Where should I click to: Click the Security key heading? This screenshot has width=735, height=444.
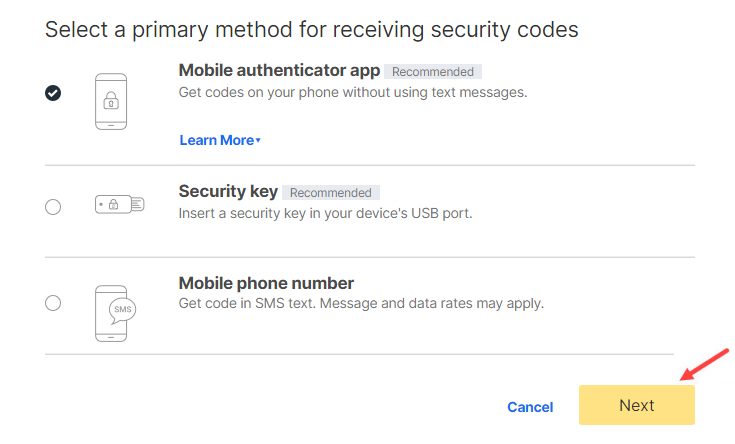(x=228, y=191)
